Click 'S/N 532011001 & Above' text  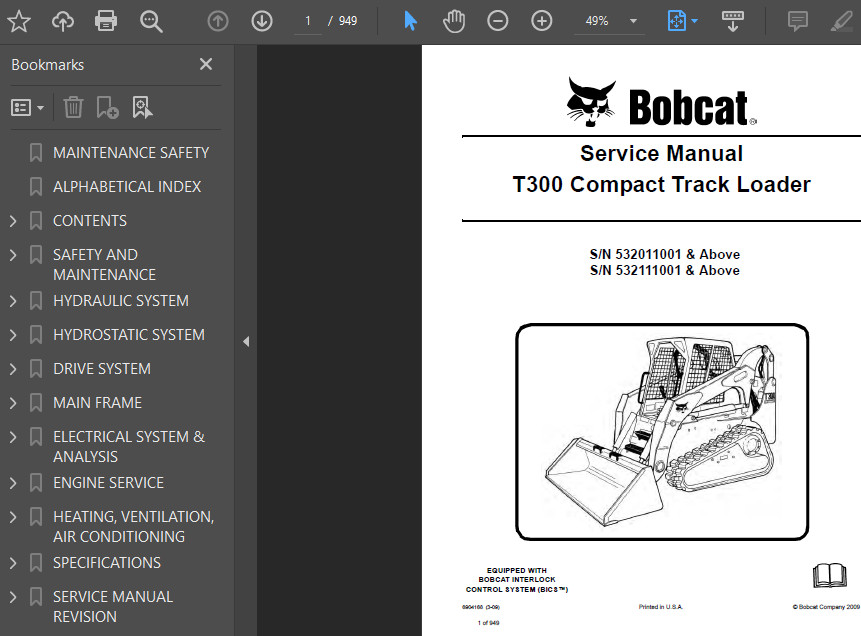[664, 254]
